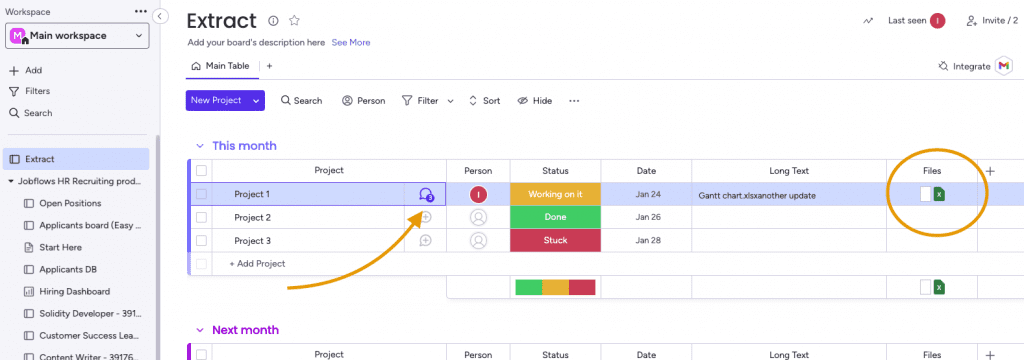Add a column to Next month table
The height and width of the screenshot is (360, 1024).
point(990,355)
